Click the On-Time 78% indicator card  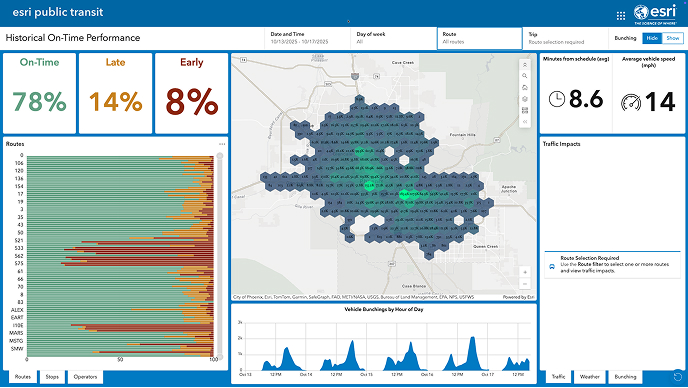pyautogui.click(x=39, y=93)
